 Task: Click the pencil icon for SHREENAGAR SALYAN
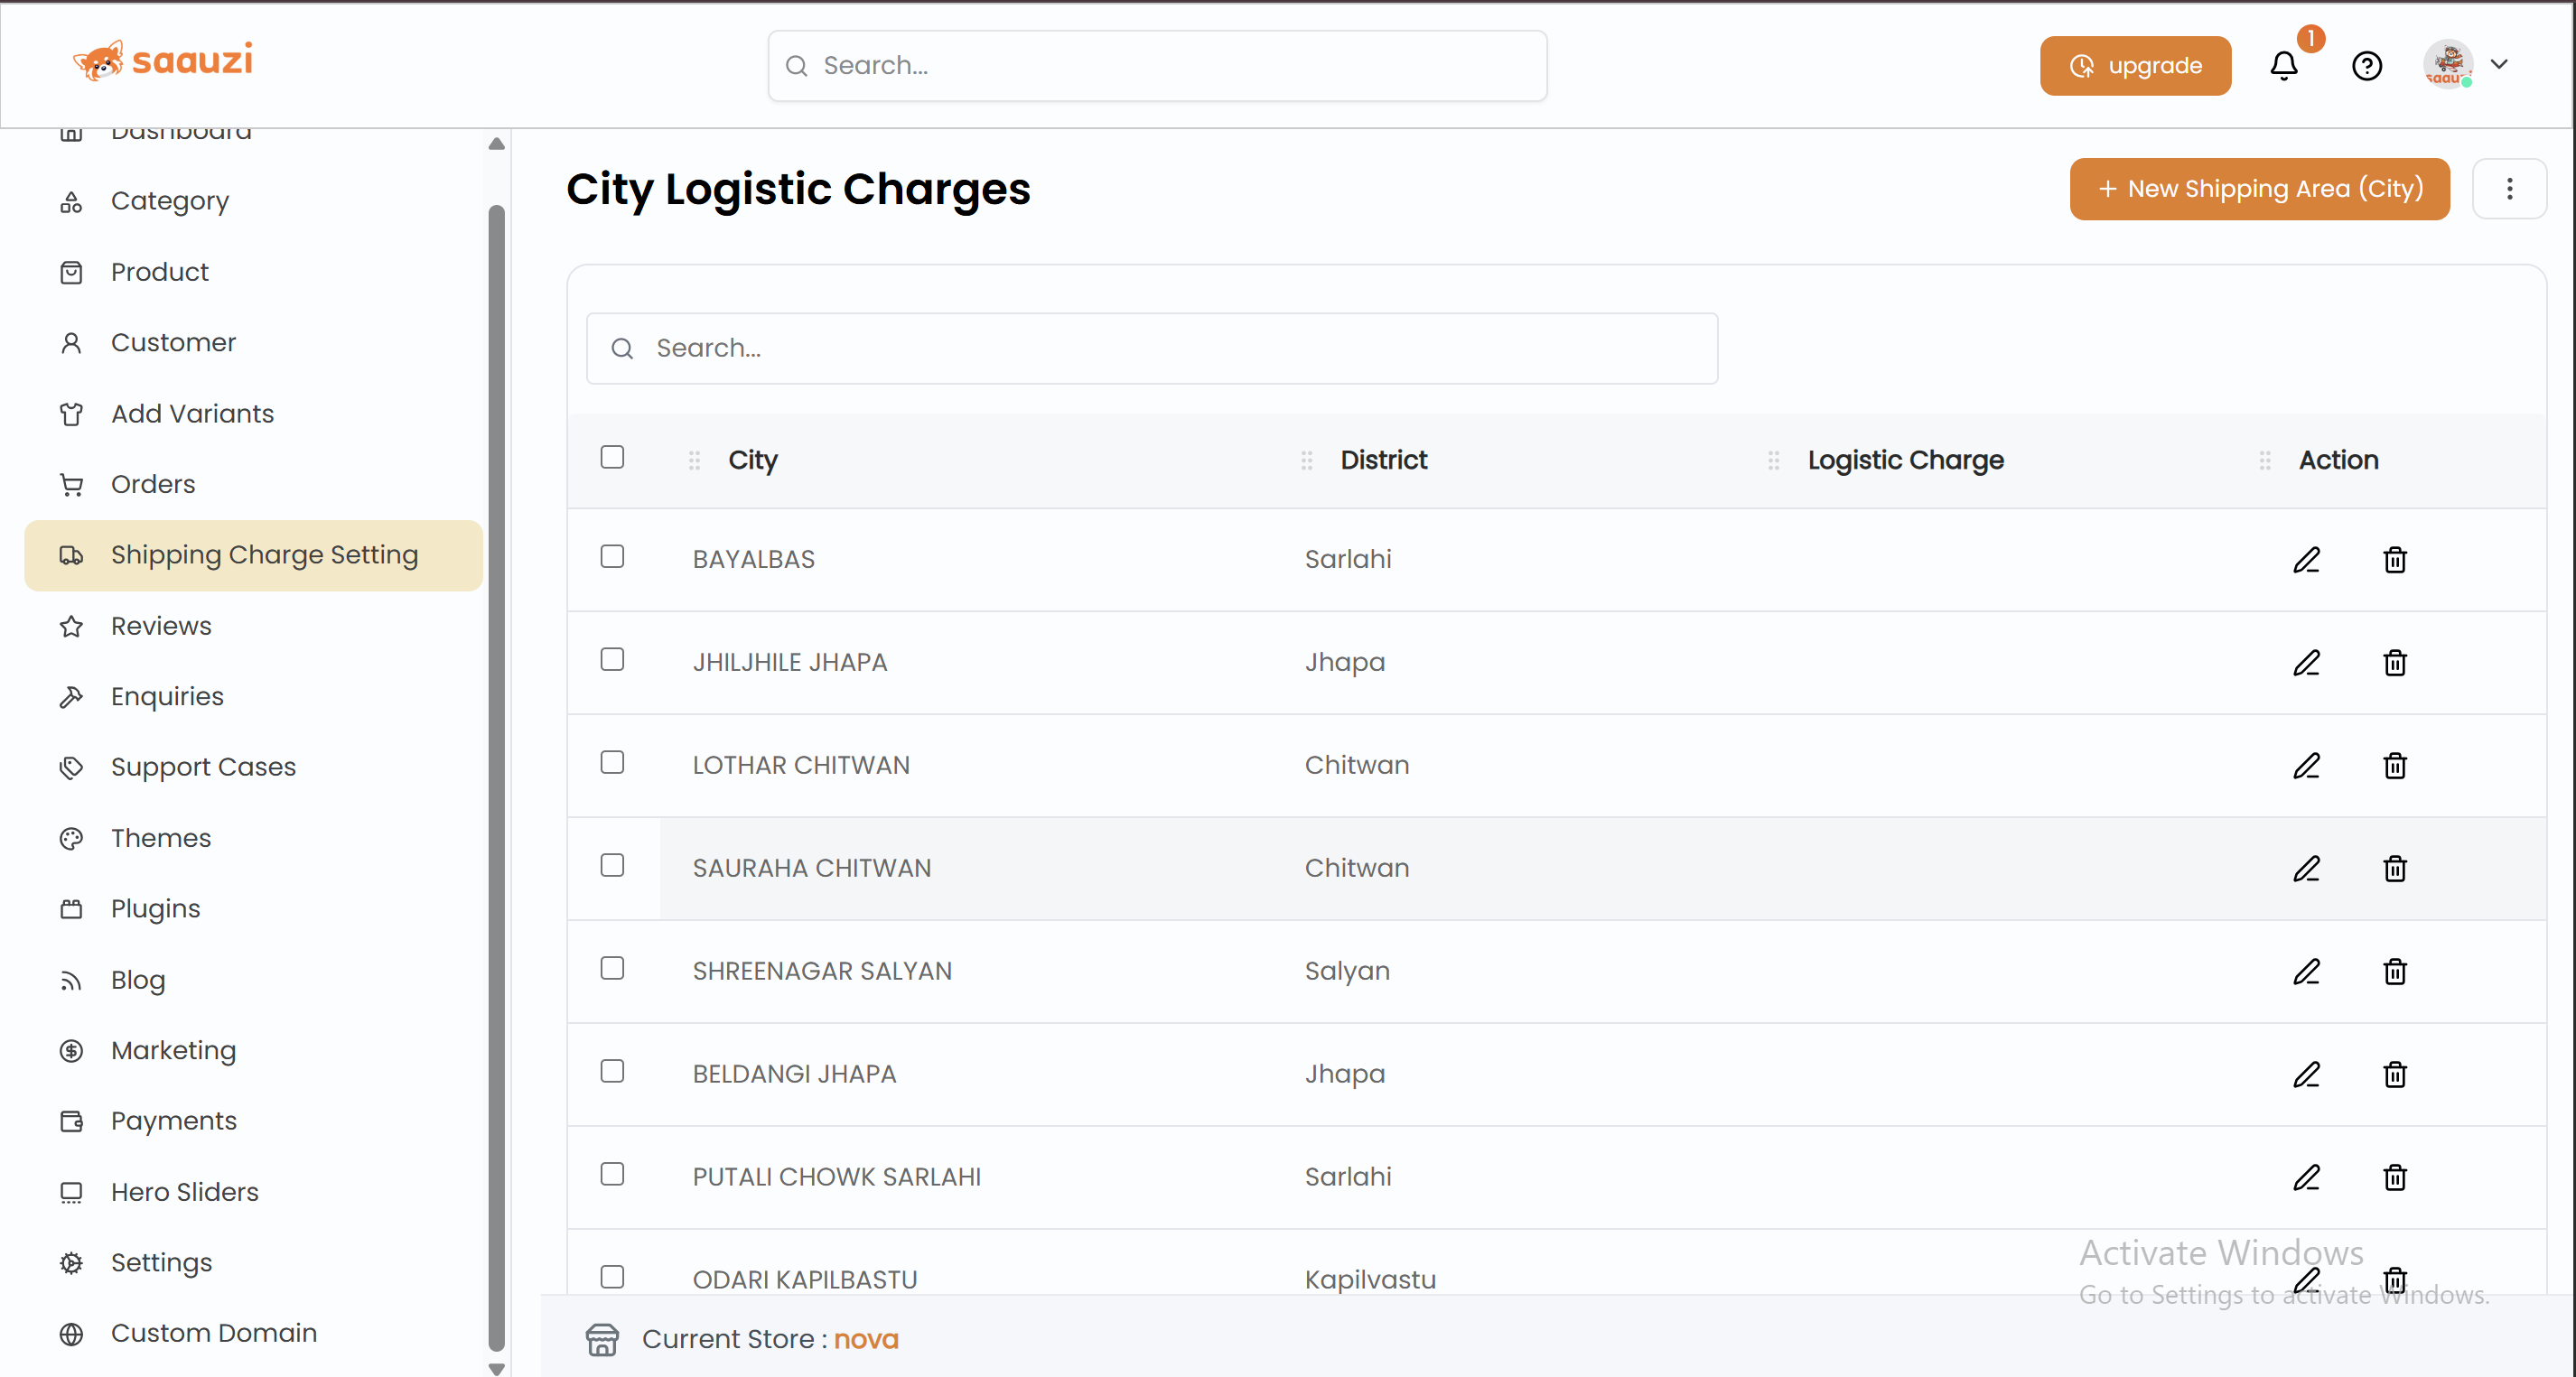tap(2306, 972)
